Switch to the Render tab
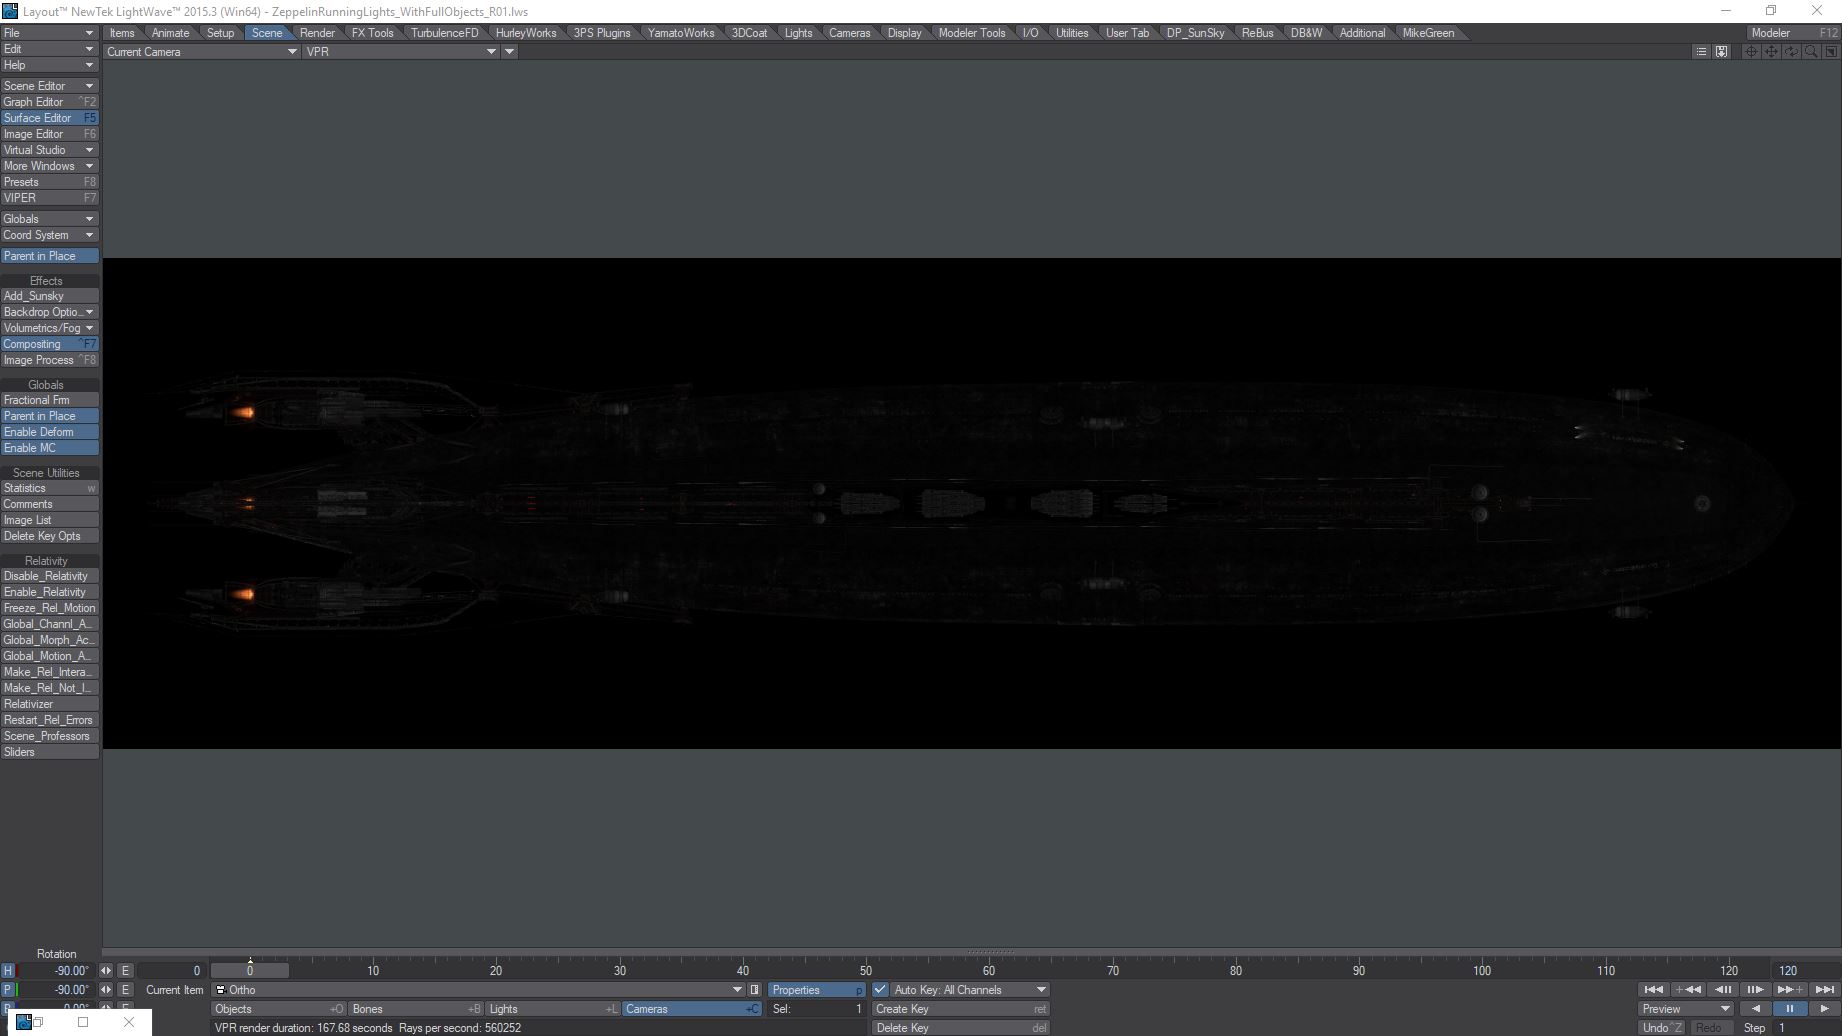 click(317, 33)
